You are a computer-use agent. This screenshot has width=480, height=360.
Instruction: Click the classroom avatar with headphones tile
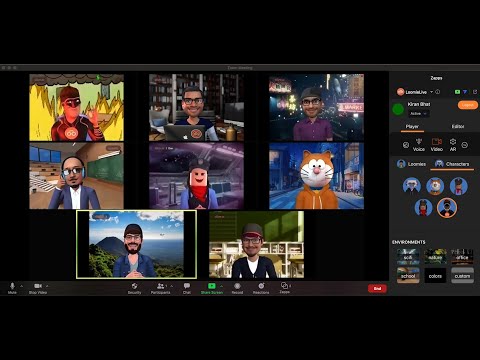[76, 176]
